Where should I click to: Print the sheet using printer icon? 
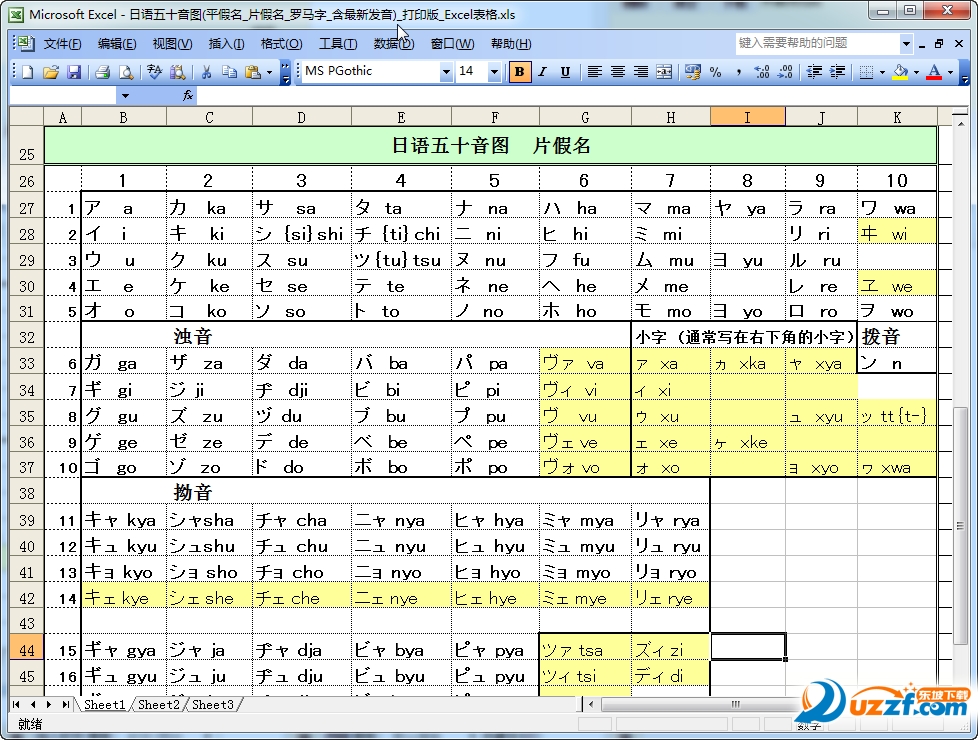coord(103,72)
